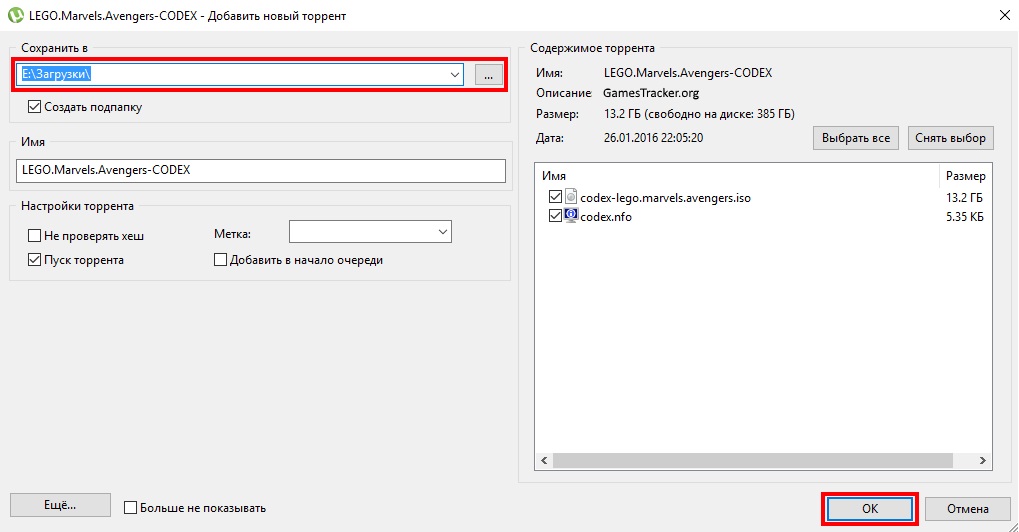The image size is (1019, 532).
Task: Select the codex.nfo file name
Action: coord(606,217)
